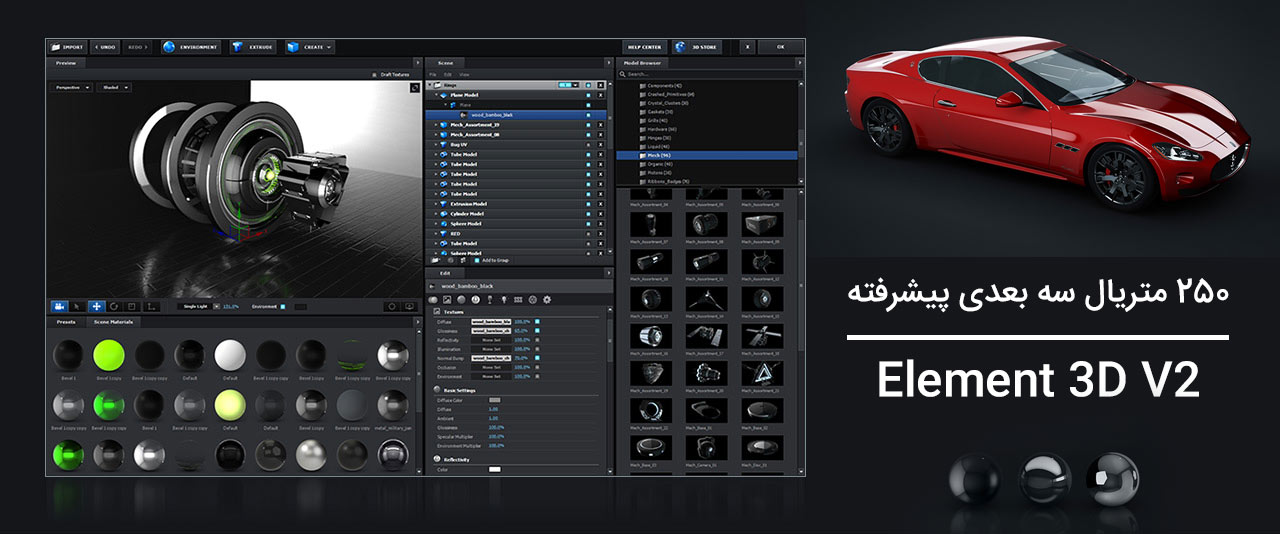Open the Help Center button
The width and height of the screenshot is (1280, 534).
pyautogui.click(x=644, y=47)
